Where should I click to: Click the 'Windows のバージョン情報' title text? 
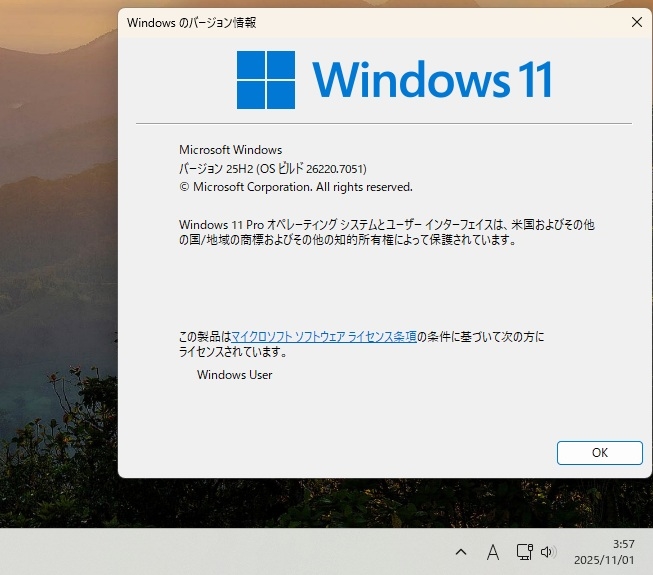tap(192, 22)
